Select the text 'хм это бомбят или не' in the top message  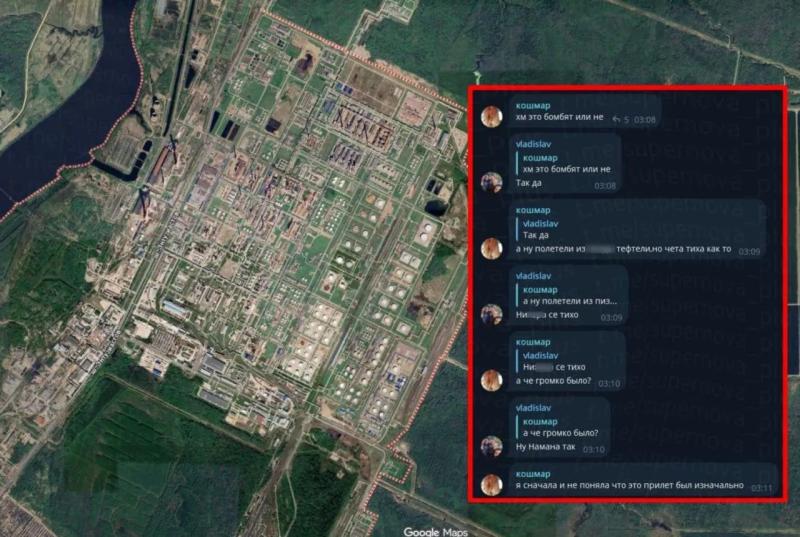560,117
